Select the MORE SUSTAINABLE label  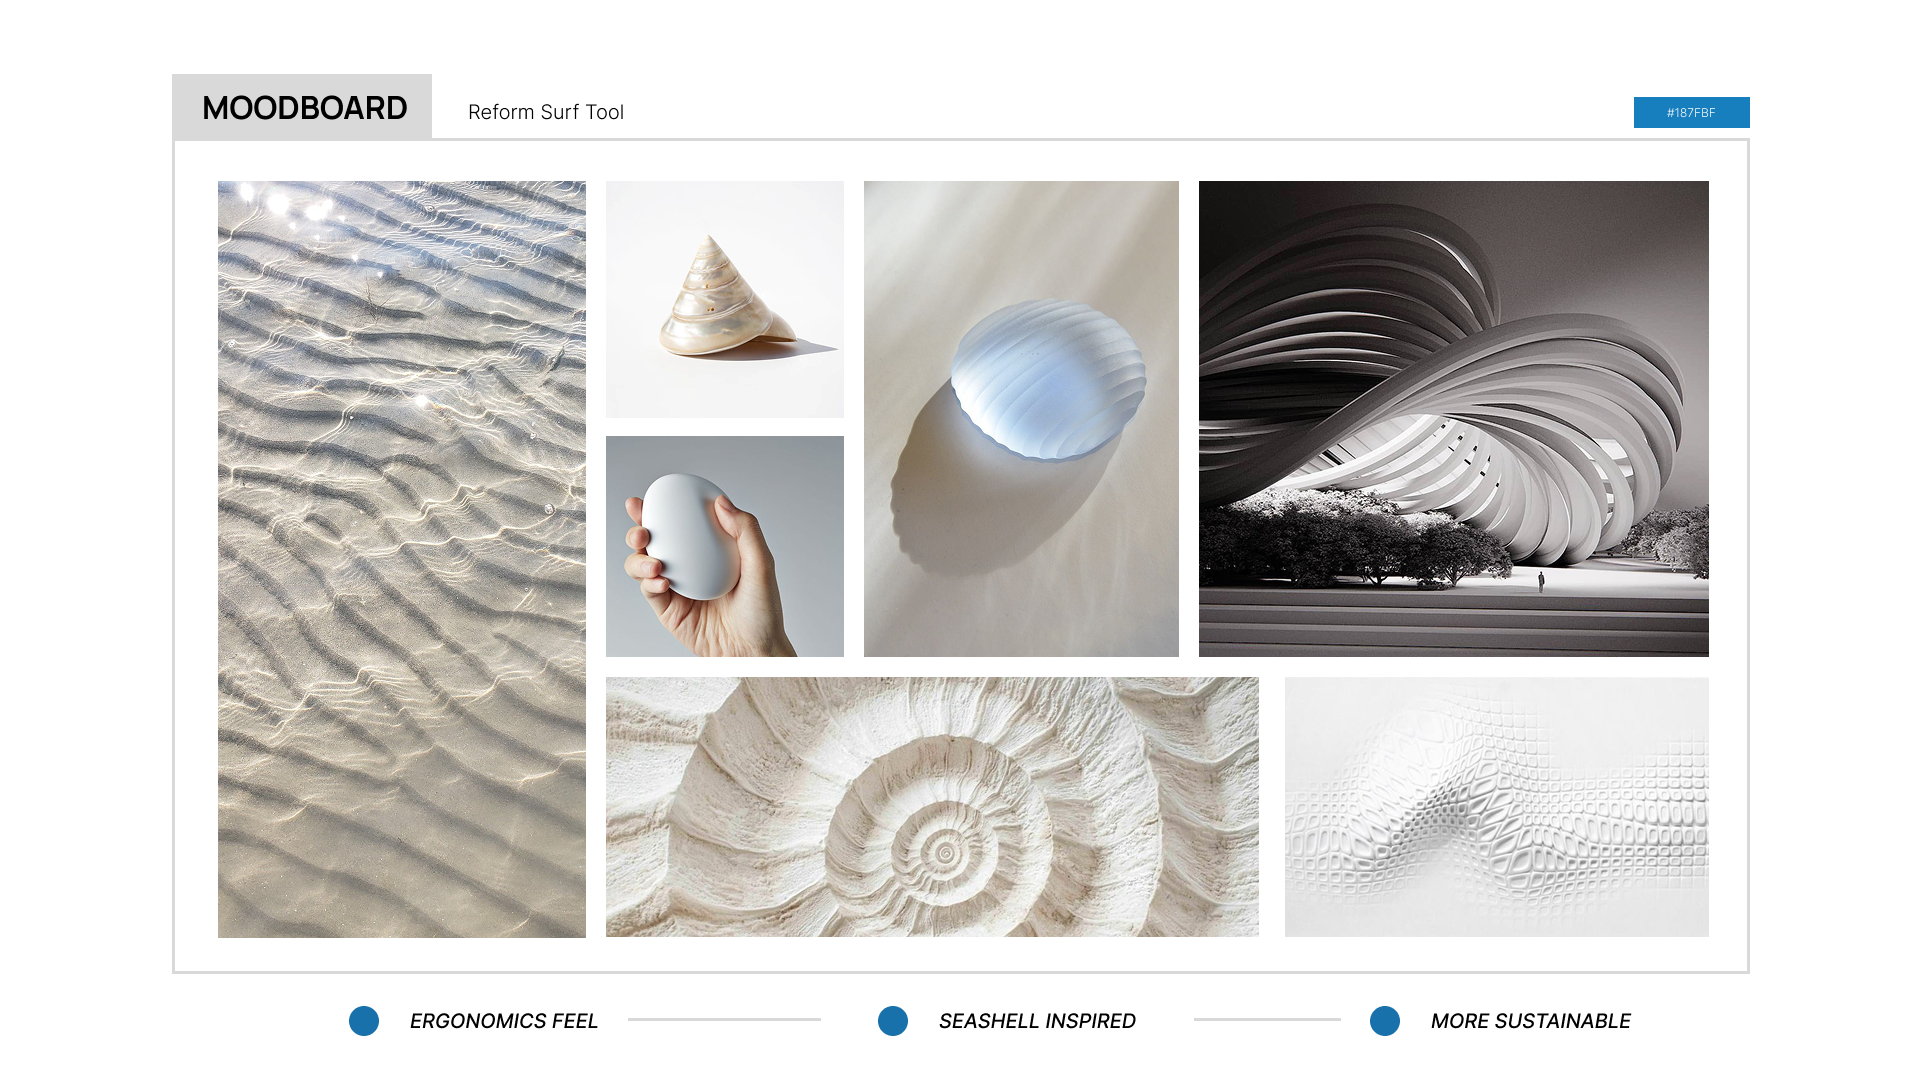click(1530, 1021)
